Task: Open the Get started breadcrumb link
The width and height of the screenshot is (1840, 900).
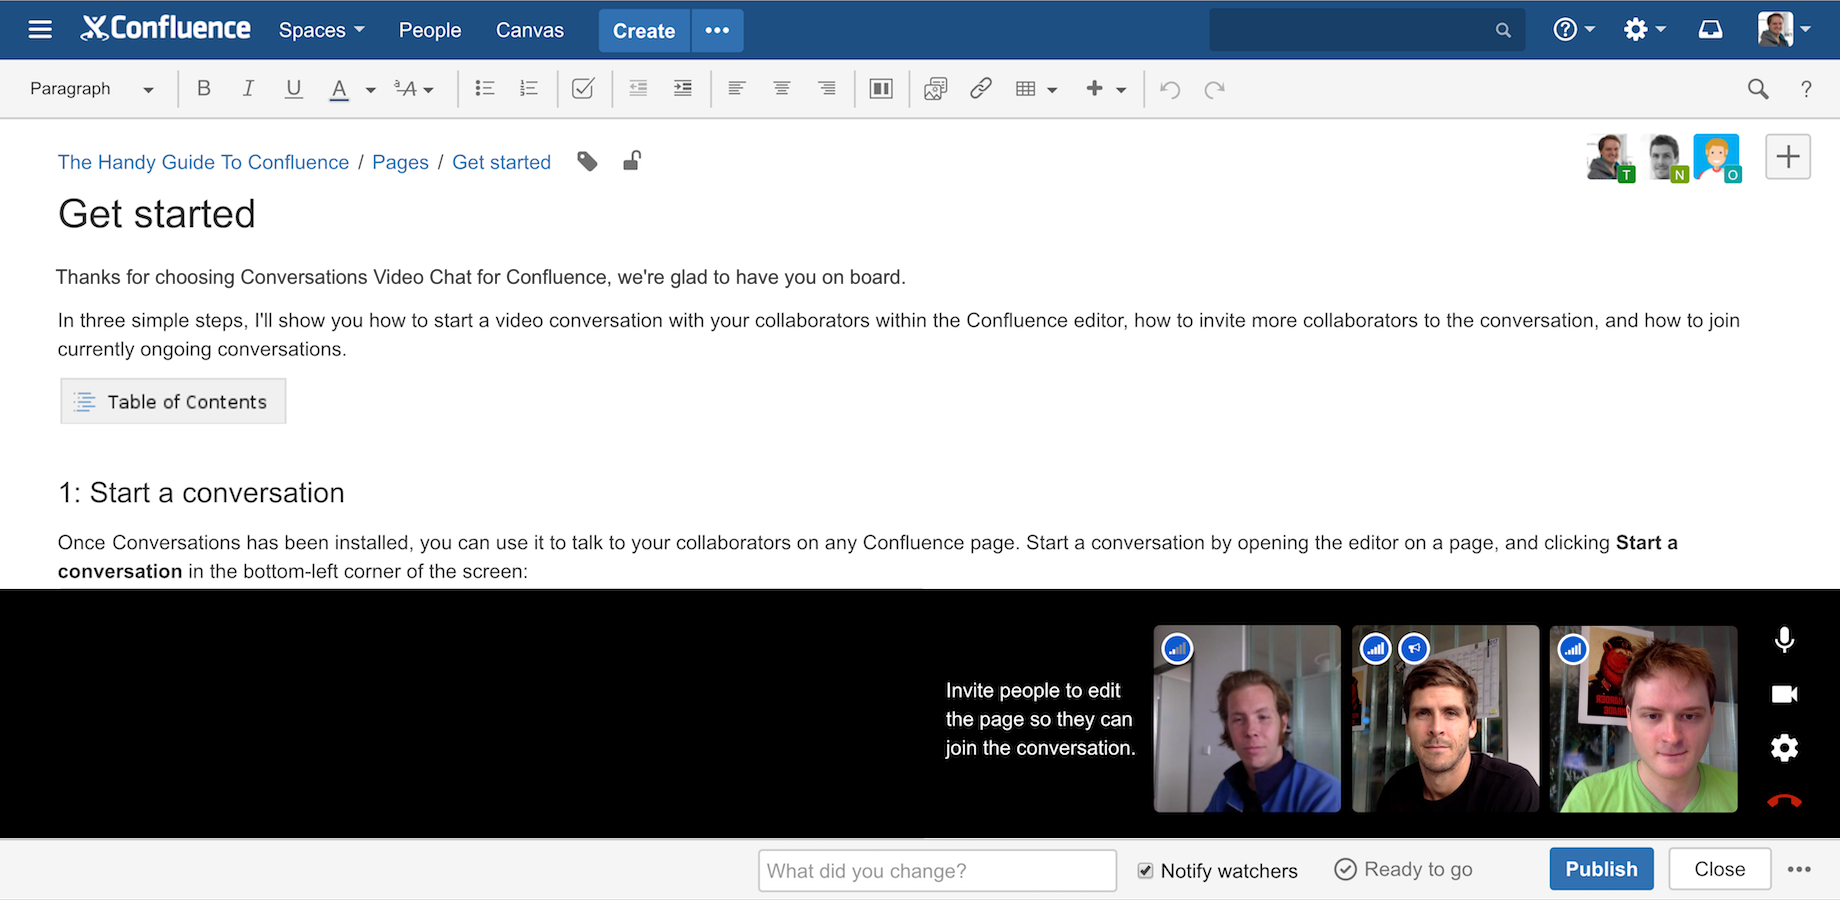Action: [x=501, y=162]
